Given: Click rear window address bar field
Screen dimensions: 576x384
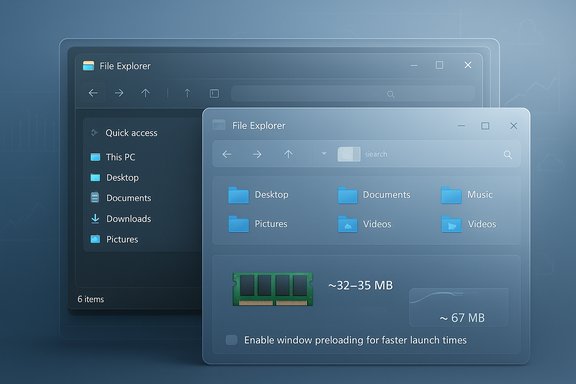Looking at the screenshot, I should [x=353, y=94].
